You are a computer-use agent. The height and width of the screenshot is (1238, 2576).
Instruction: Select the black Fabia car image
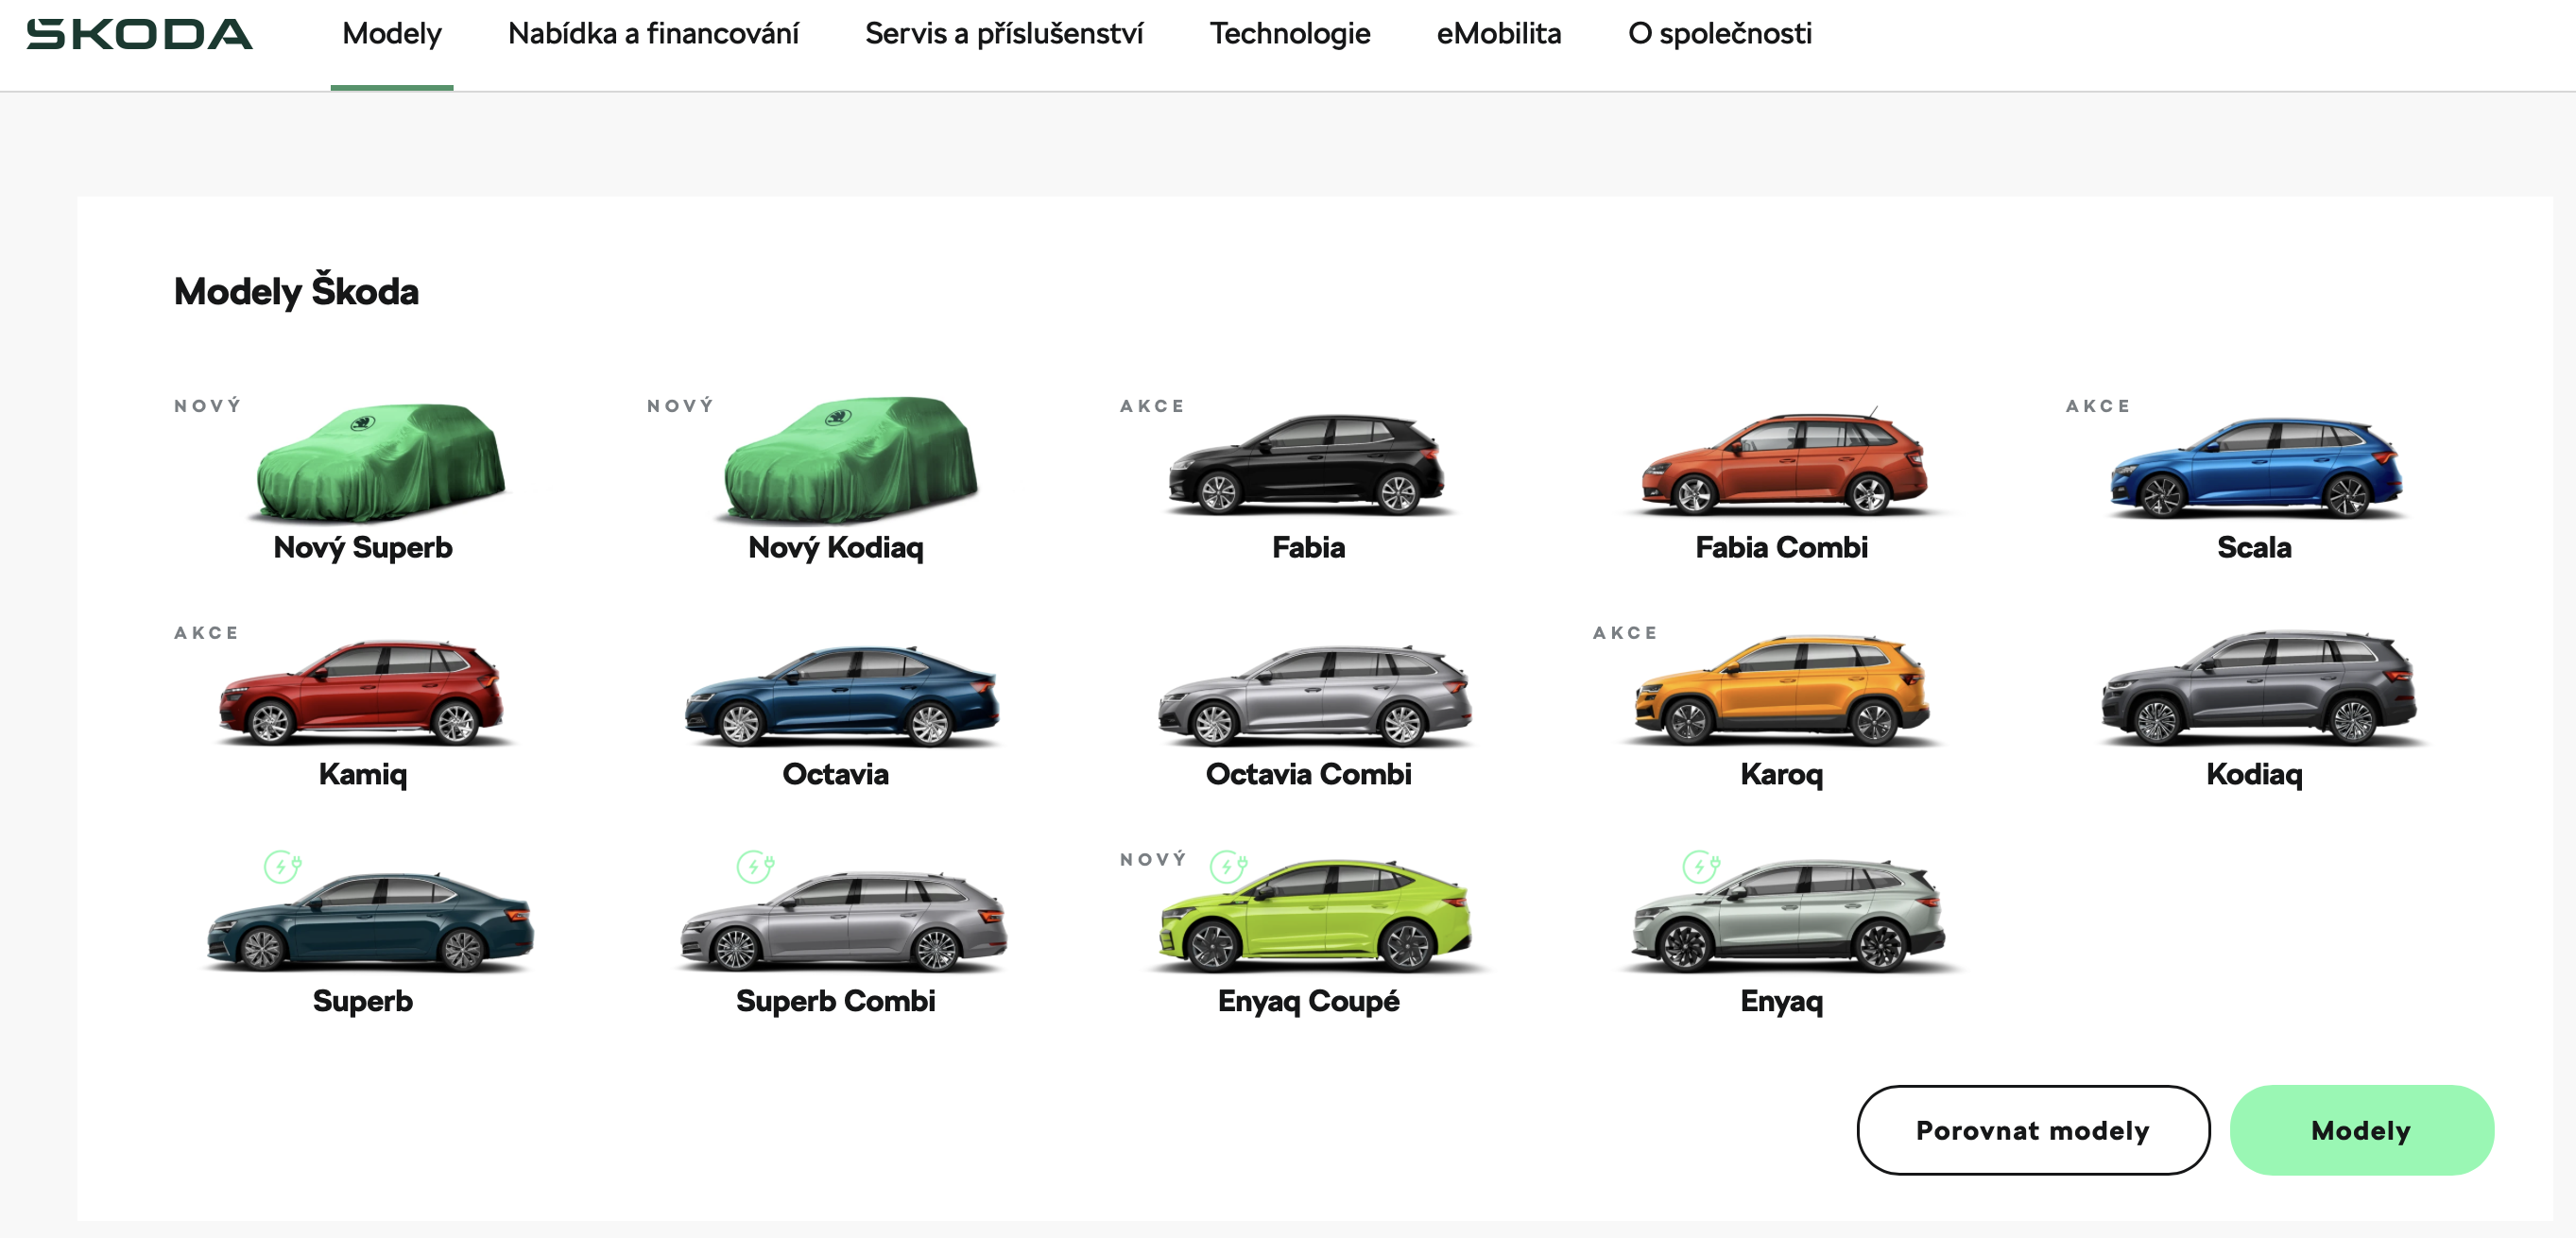(x=1307, y=464)
